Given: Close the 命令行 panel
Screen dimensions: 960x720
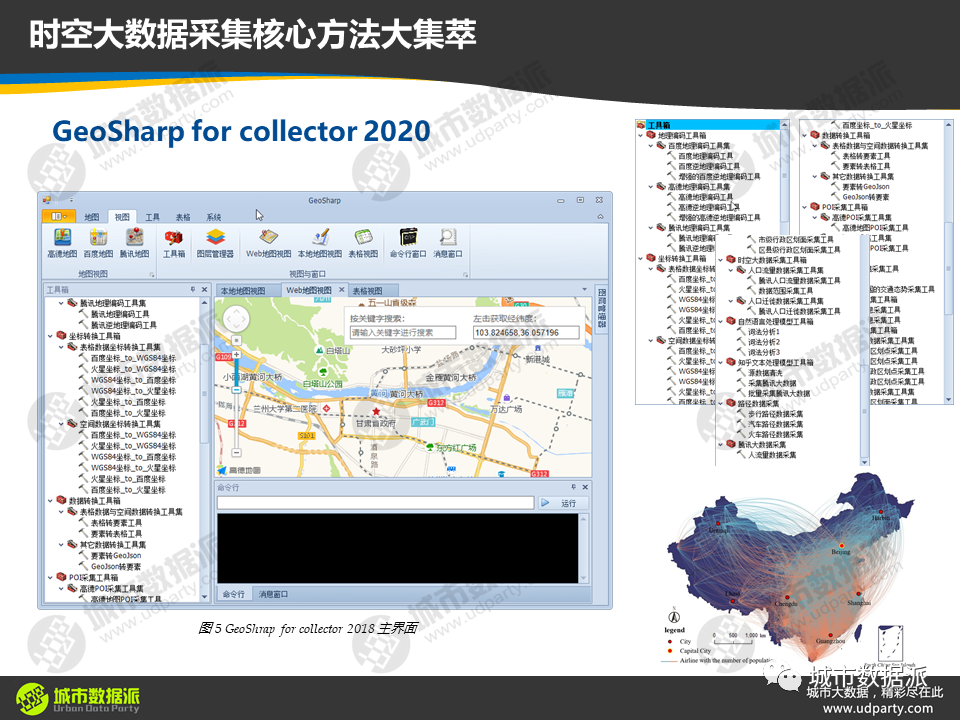Looking at the screenshot, I should [x=585, y=487].
